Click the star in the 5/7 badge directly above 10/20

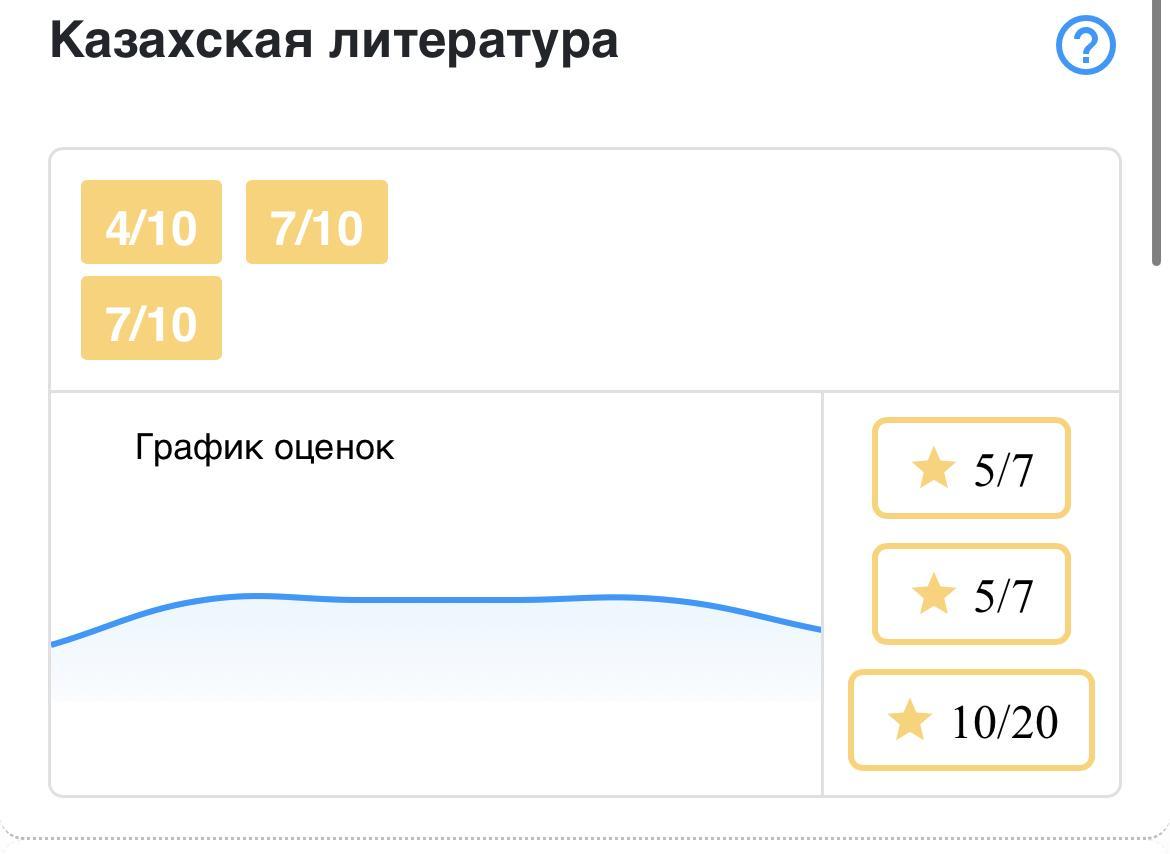click(933, 594)
